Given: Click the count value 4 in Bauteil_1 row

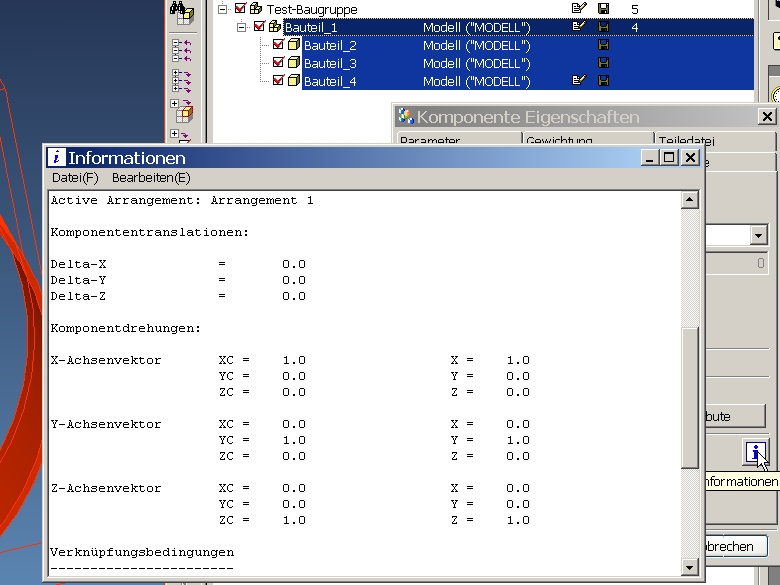Looking at the screenshot, I should (635, 27).
